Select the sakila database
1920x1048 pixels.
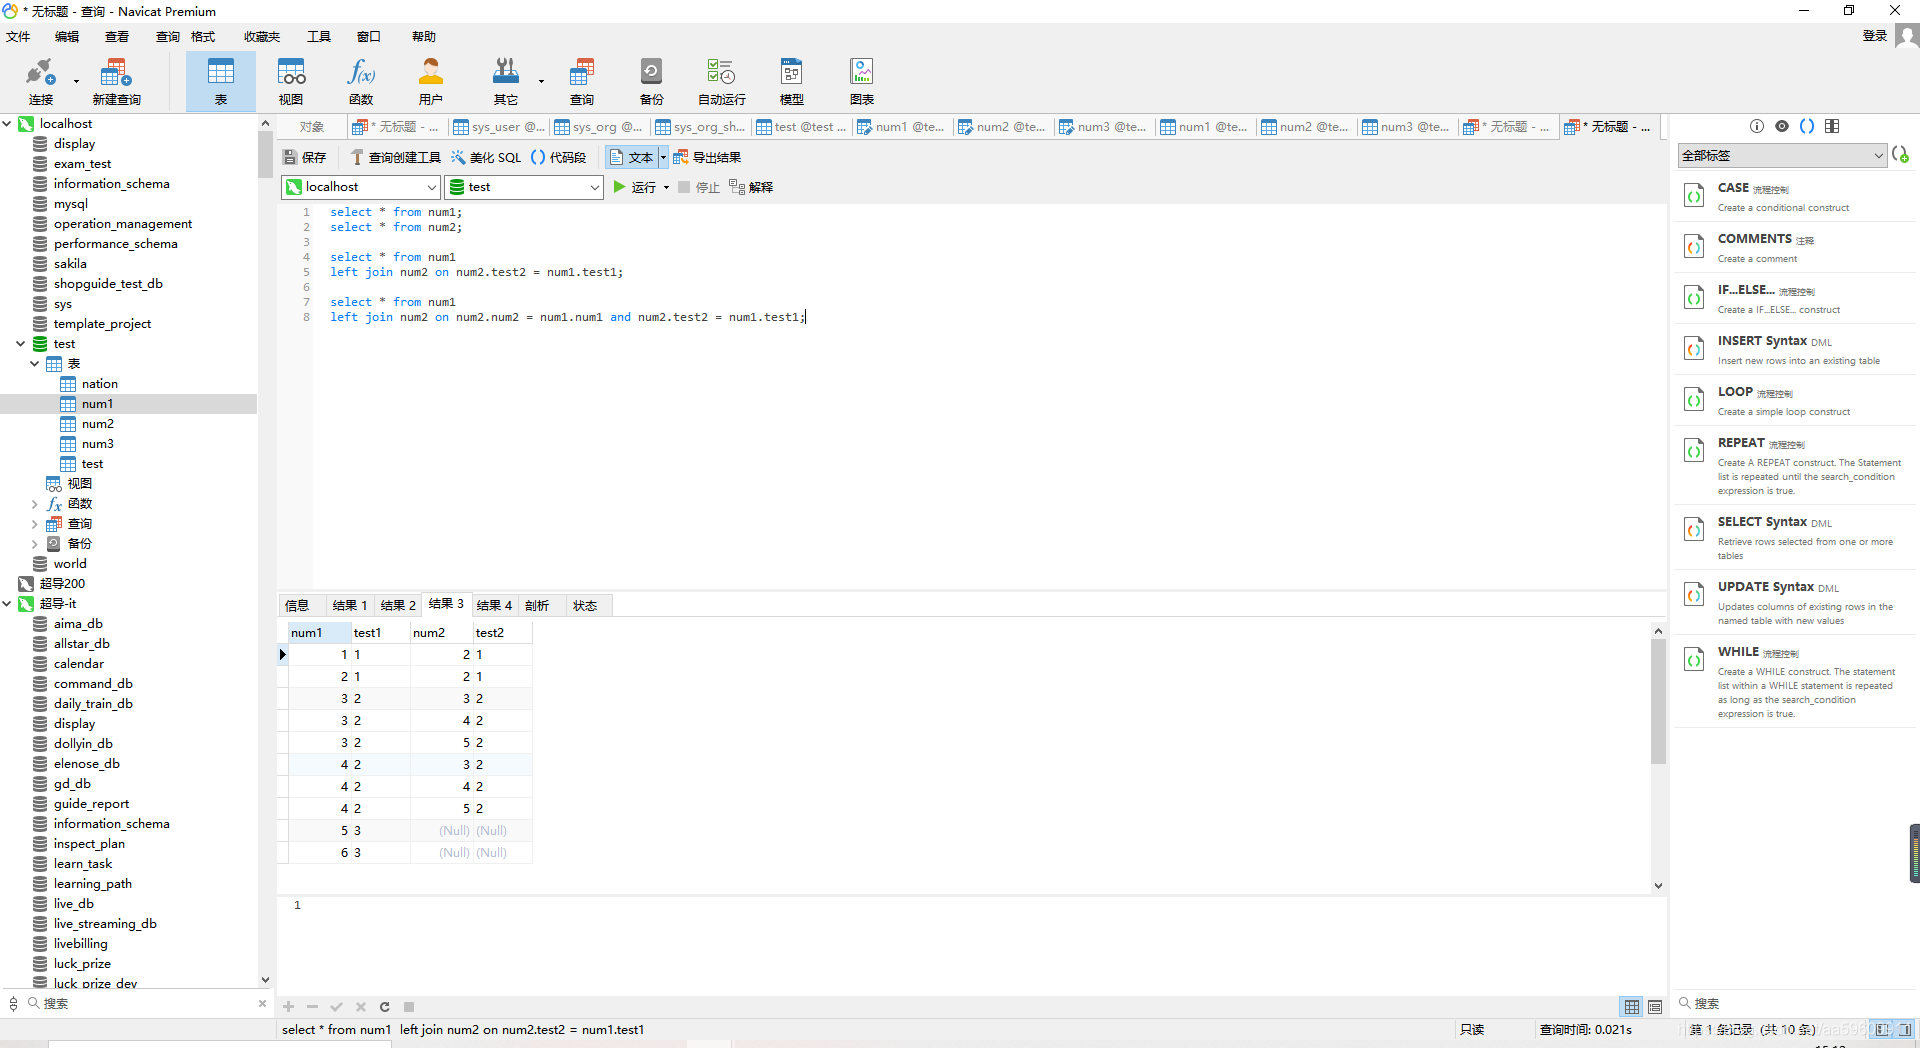[70, 264]
